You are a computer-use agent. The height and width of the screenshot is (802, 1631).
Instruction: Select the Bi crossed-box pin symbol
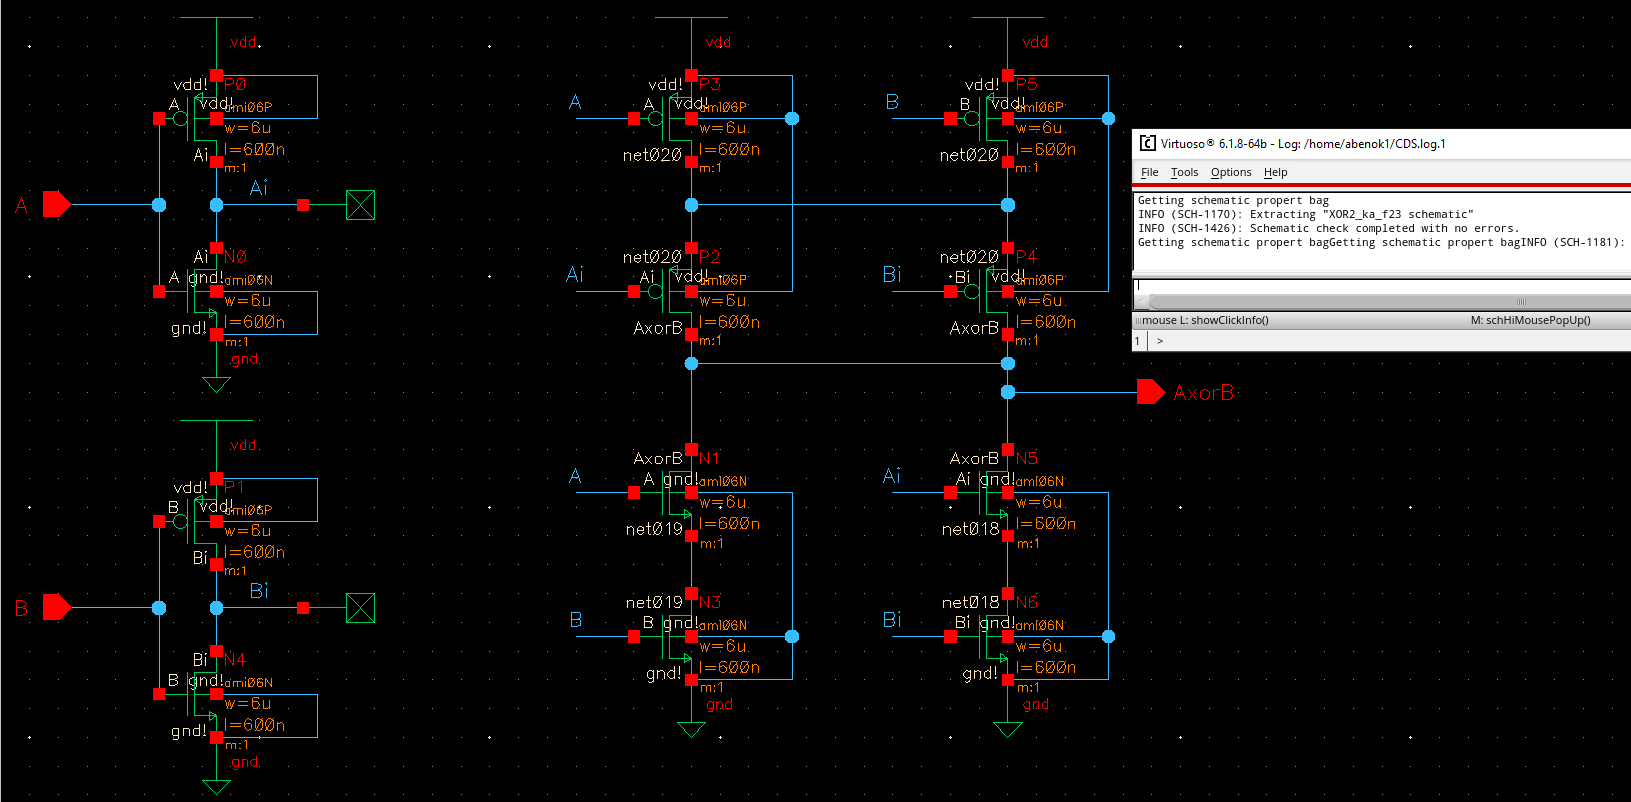(x=360, y=607)
